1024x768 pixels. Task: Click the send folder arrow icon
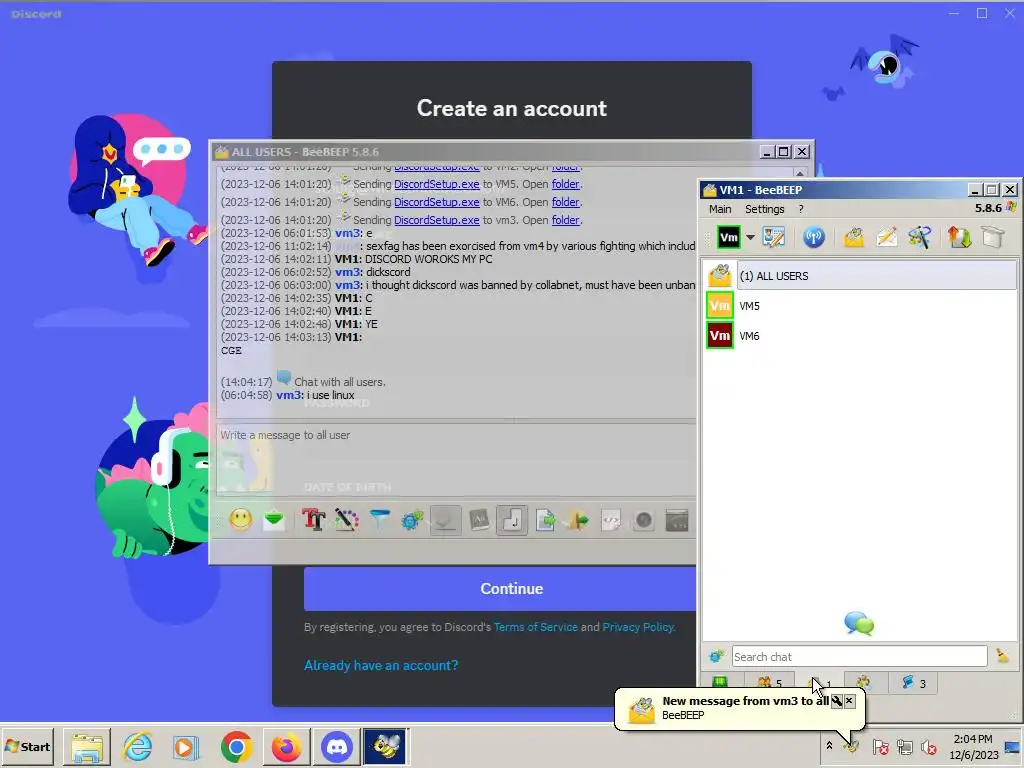pos(578,520)
